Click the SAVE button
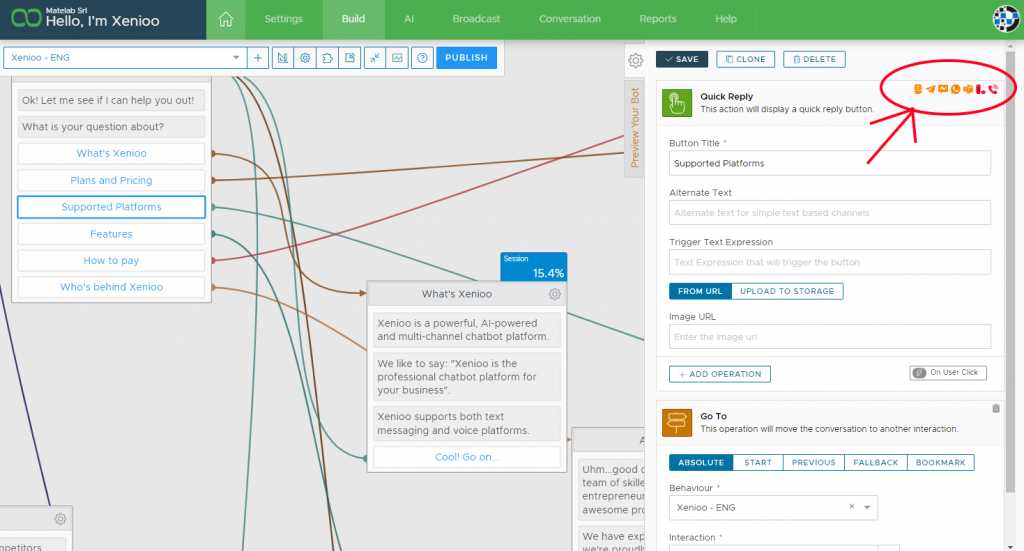This screenshot has height=551, width=1024. pos(682,59)
